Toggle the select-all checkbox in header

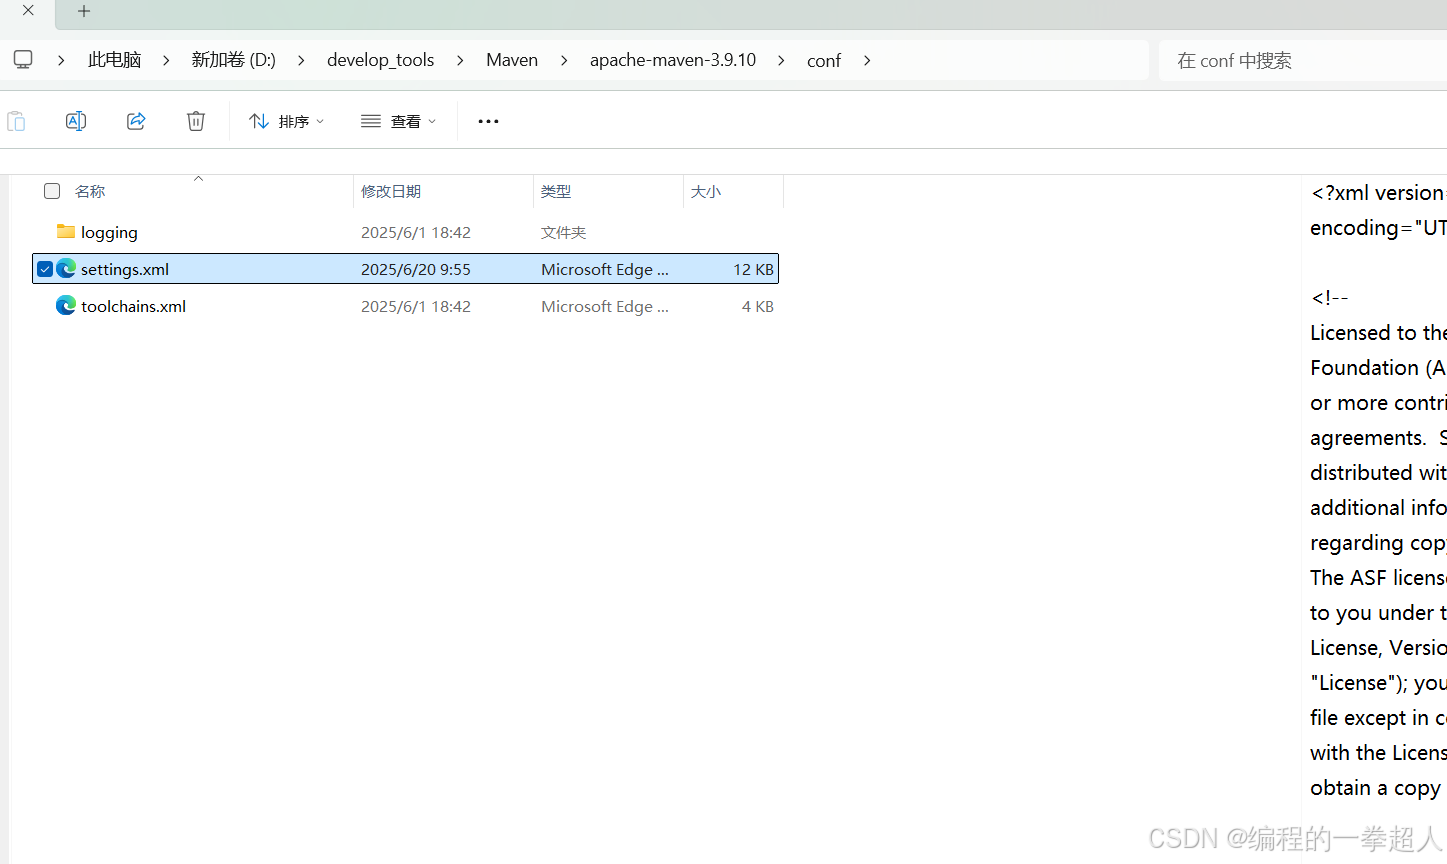(x=52, y=191)
